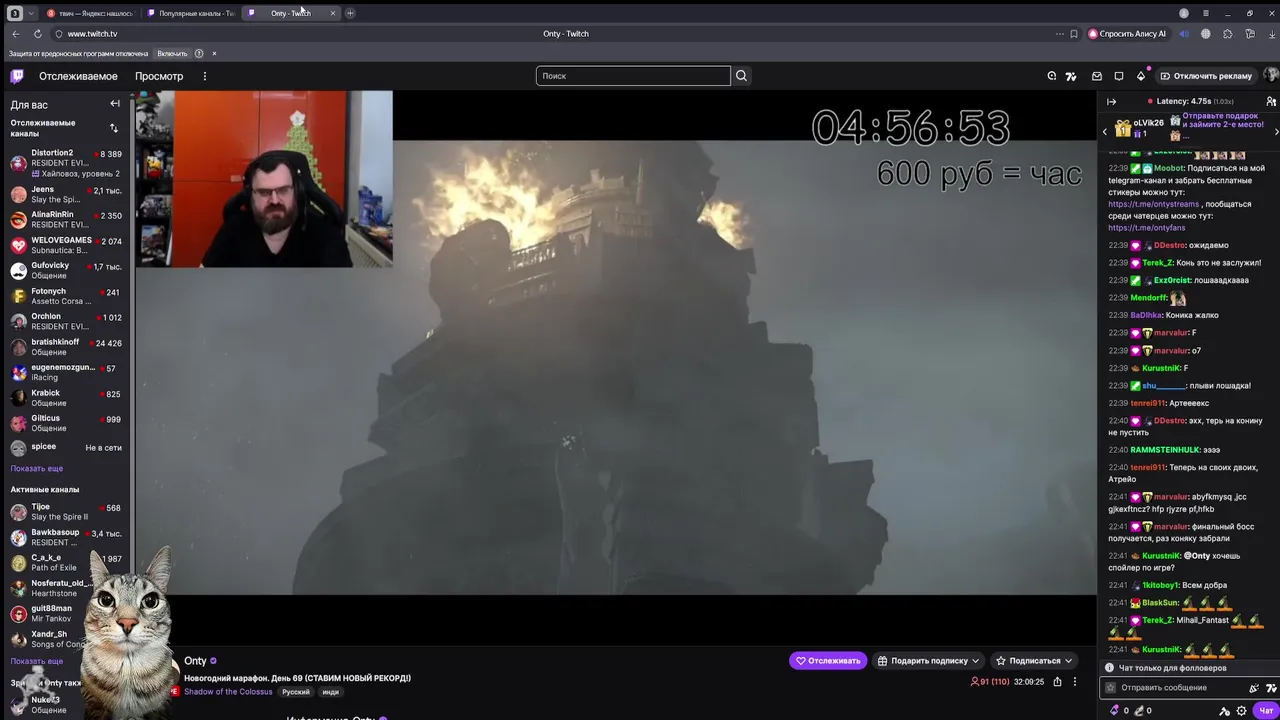This screenshot has height=720, width=1280.
Task: Open the bratishkinoff channel in sidebar
Action: [66, 347]
